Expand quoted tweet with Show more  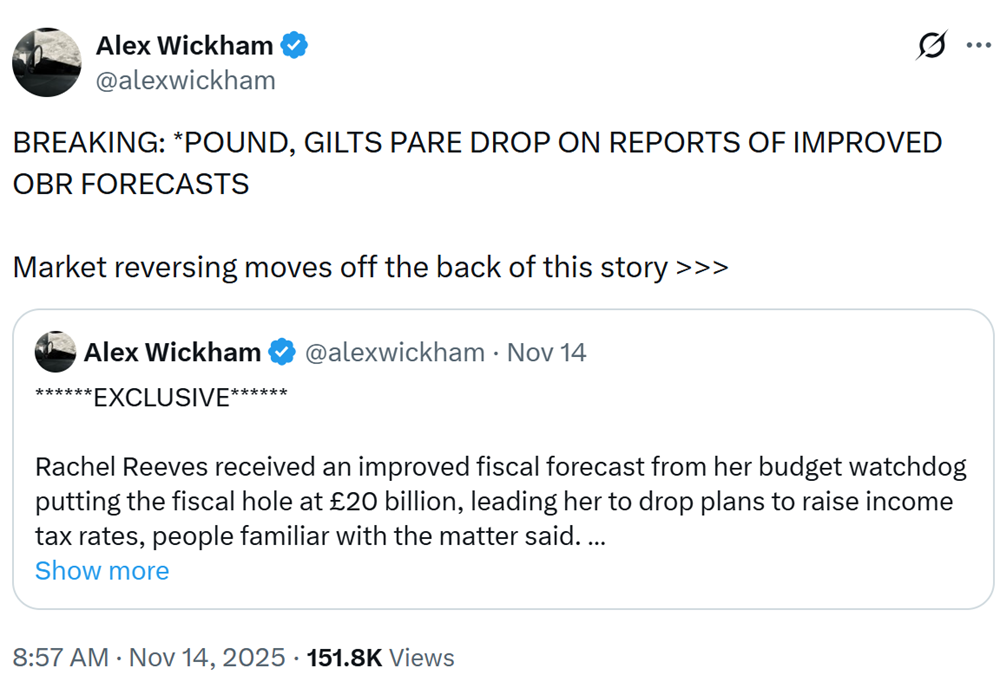pos(102,571)
